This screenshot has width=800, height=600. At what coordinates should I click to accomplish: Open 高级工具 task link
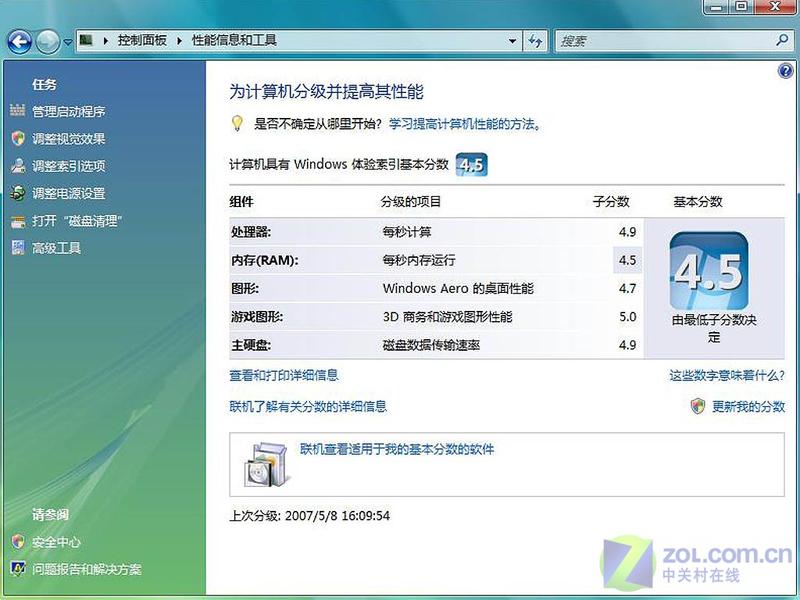(x=57, y=248)
